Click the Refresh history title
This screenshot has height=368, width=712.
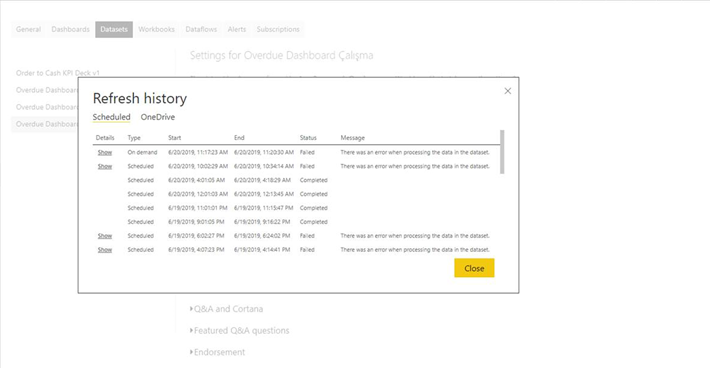pyautogui.click(x=140, y=99)
